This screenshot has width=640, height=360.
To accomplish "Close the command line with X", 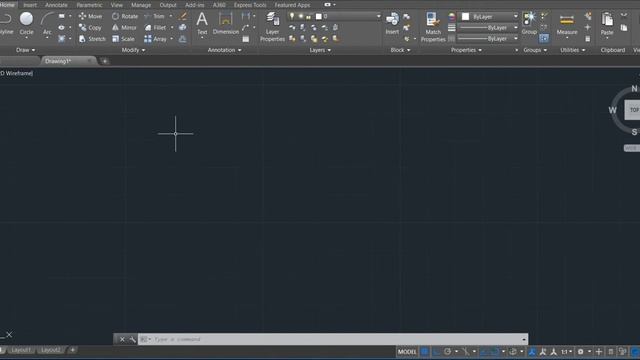I will (x=122, y=339).
